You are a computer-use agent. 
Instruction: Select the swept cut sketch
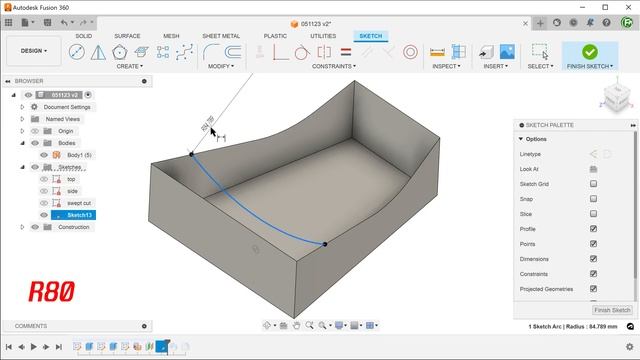coord(79,203)
